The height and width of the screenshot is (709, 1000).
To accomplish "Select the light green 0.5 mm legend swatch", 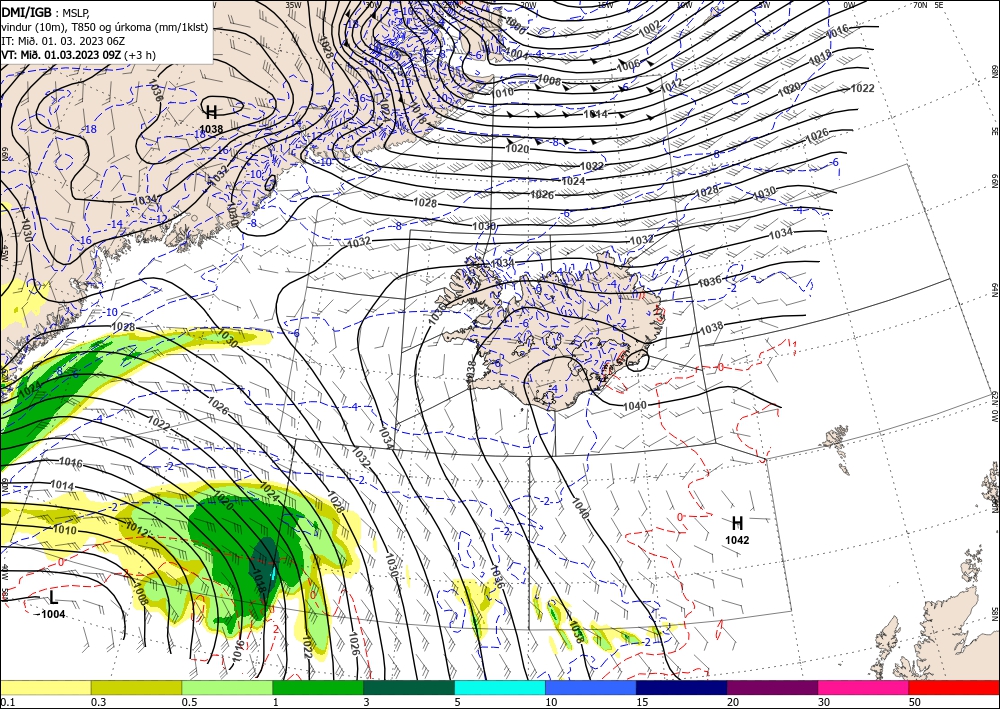I will click(x=227, y=687).
